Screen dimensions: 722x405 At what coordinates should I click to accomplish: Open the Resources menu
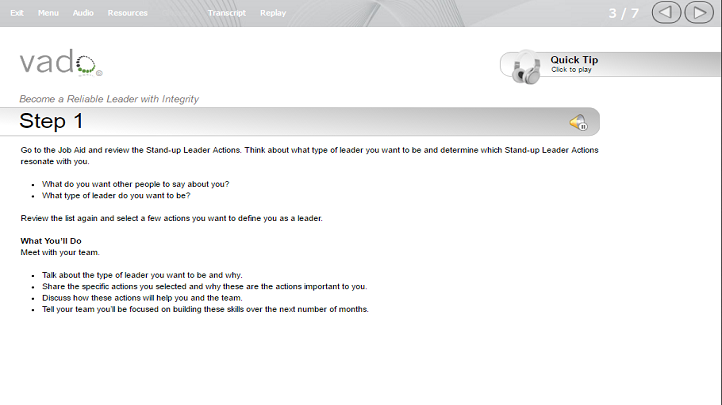[128, 13]
